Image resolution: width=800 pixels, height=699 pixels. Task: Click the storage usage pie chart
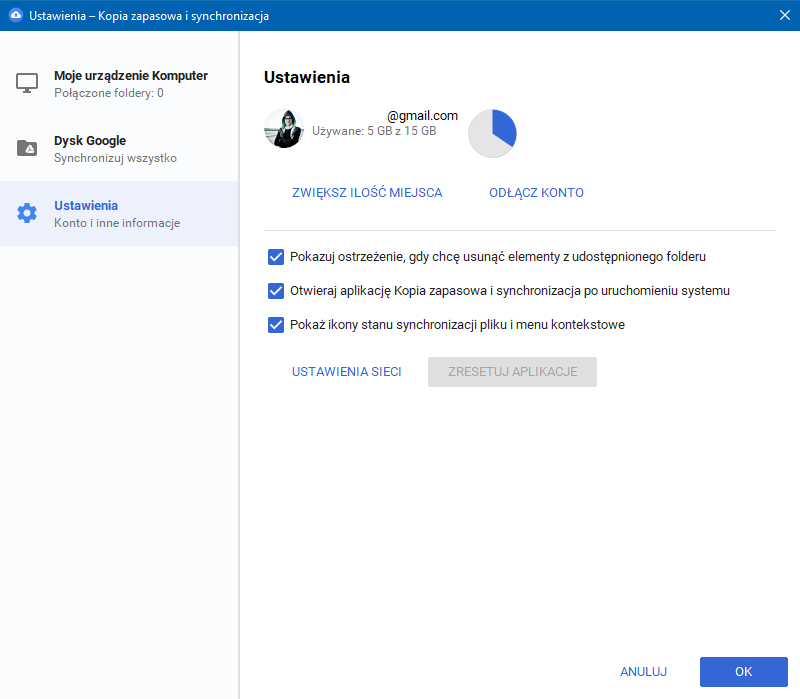tap(492, 133)
